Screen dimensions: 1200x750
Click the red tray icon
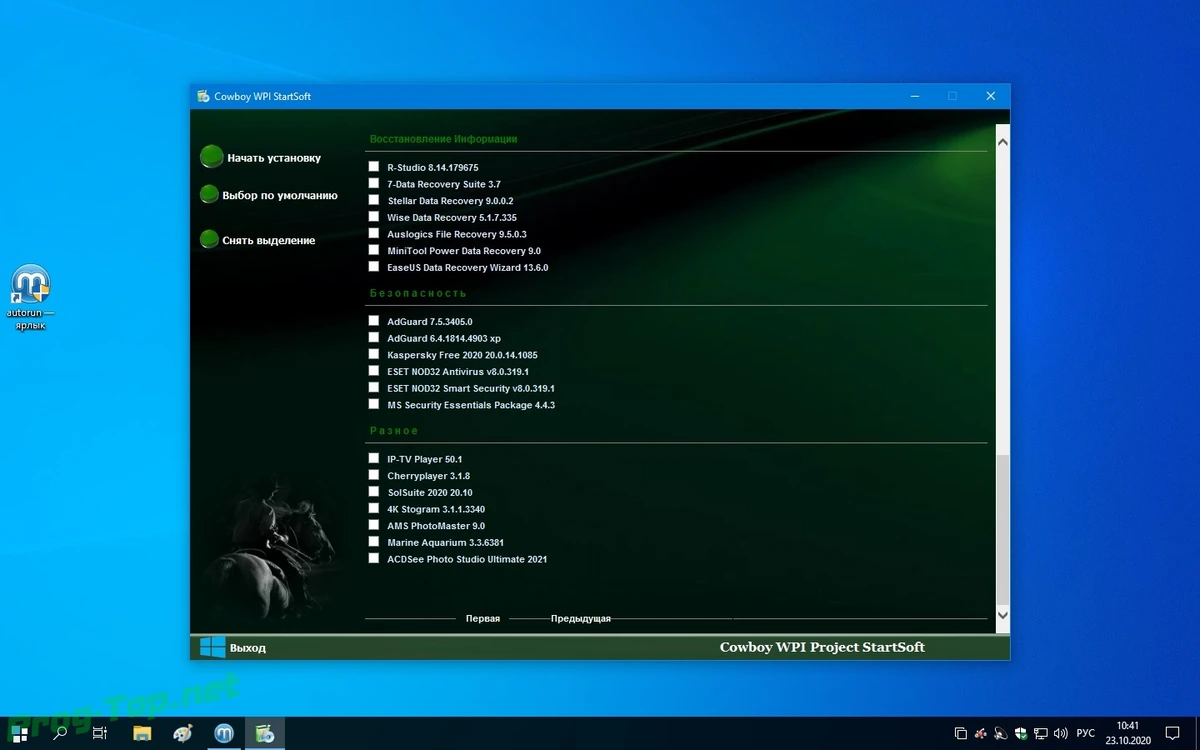tap(982, 733)
